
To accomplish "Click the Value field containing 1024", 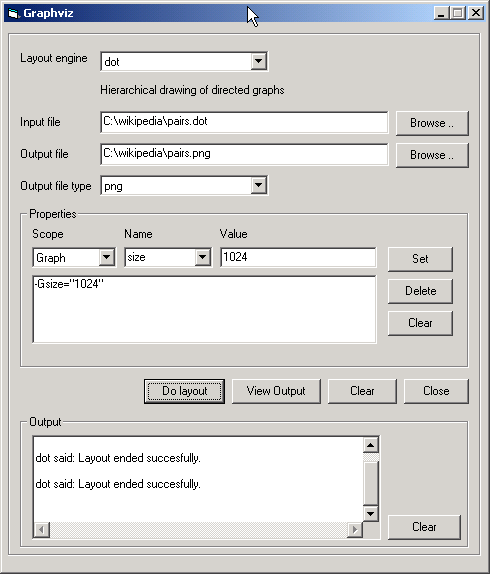I will tap(298, 257).
